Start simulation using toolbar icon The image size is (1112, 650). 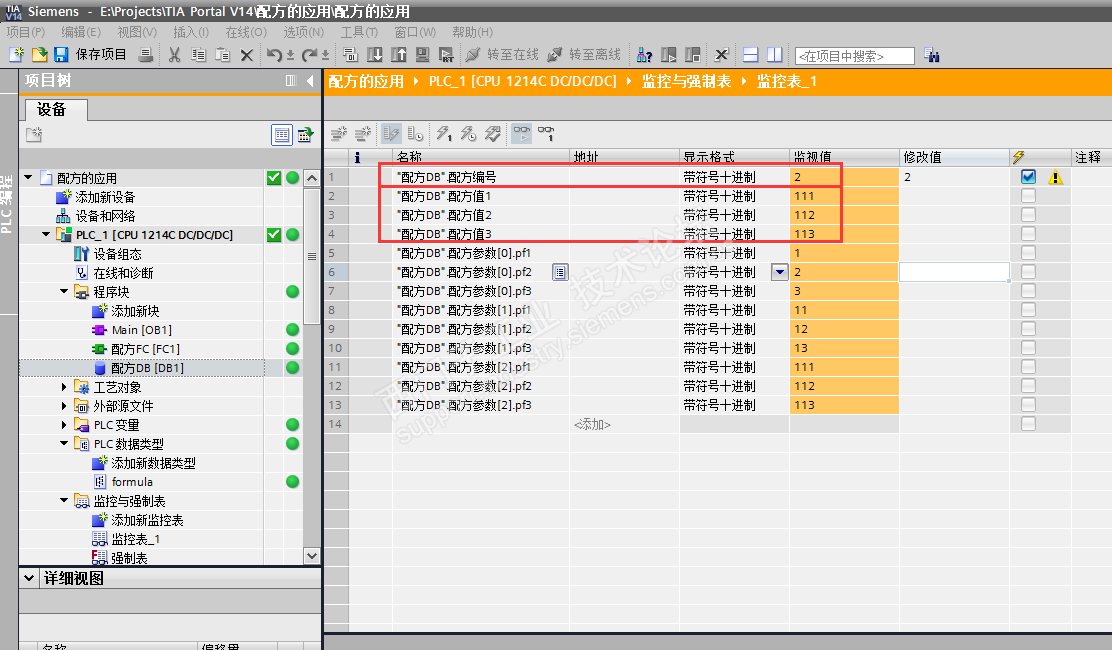tap(423, 55)
